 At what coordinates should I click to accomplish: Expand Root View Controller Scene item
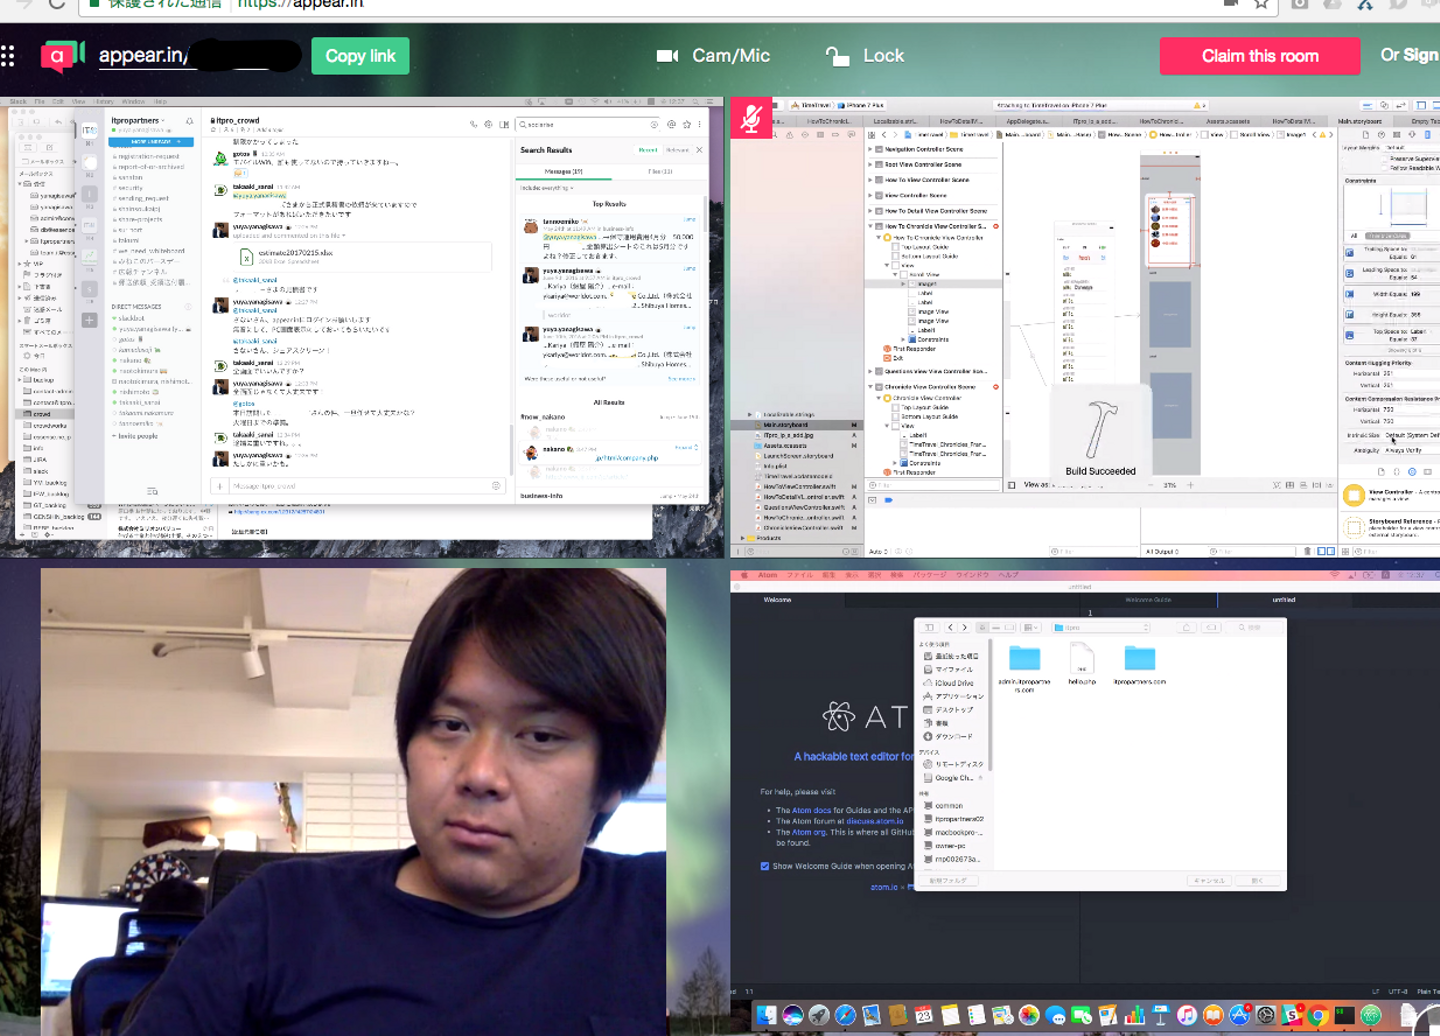[870, 164]
